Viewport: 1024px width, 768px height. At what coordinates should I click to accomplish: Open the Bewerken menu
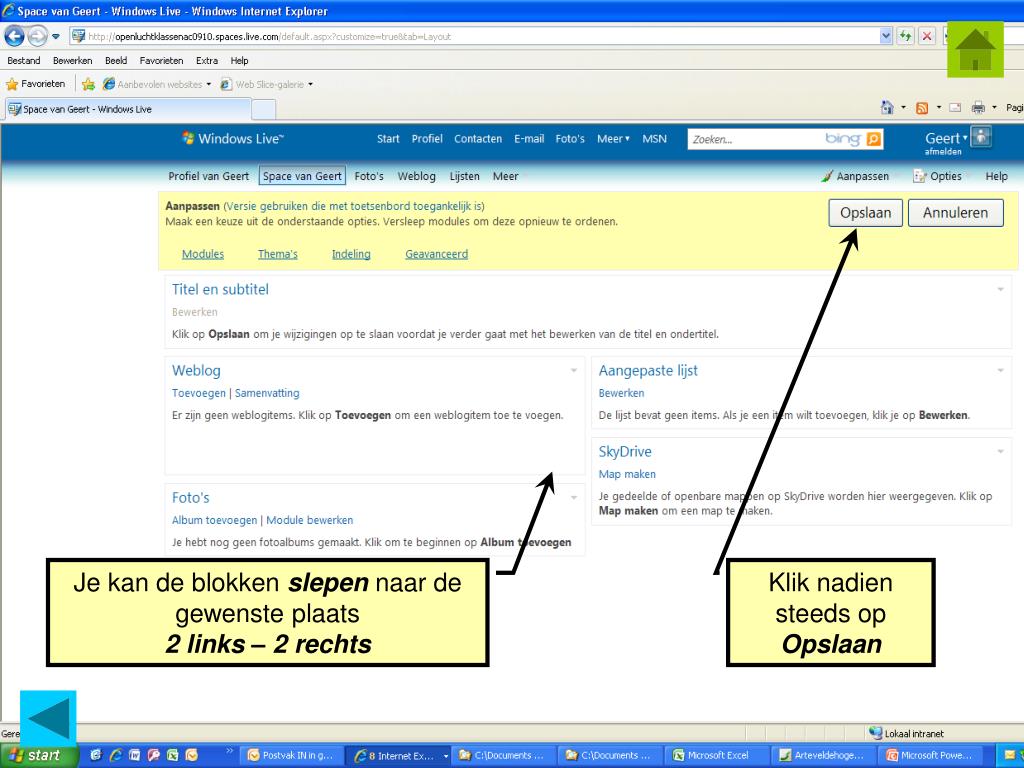(72, 61)
